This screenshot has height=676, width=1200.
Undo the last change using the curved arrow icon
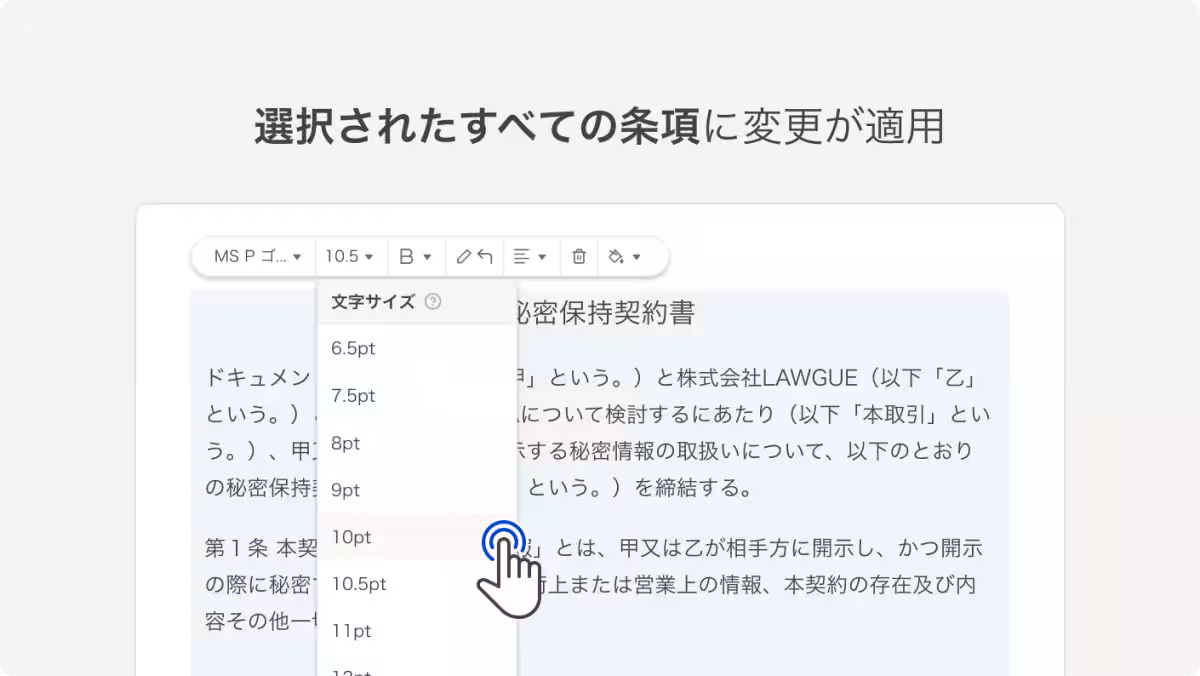[x=485, y=257]
